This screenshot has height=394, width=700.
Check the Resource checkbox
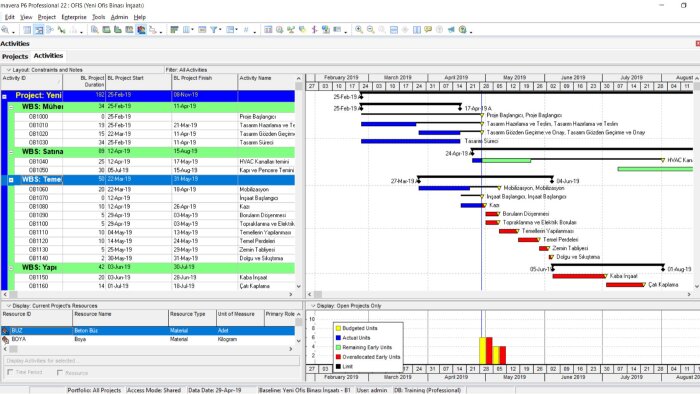(x=60, y=373)
